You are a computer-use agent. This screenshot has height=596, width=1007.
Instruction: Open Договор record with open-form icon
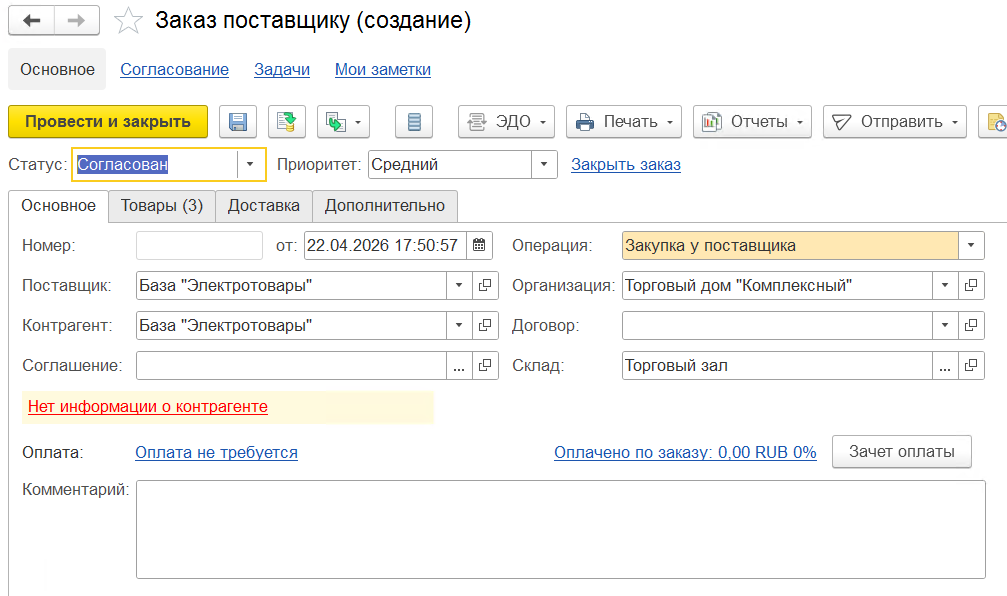(x=971, y=326)
